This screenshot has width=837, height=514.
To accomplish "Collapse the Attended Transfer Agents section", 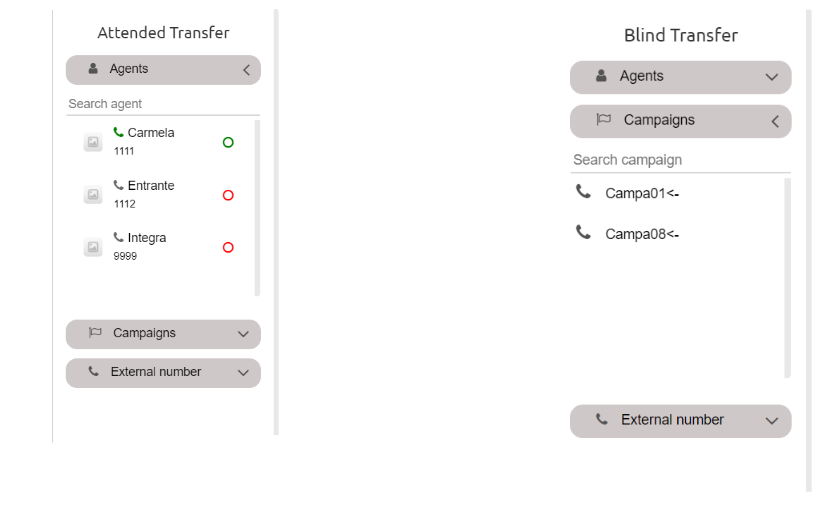I will click(246, 70).
